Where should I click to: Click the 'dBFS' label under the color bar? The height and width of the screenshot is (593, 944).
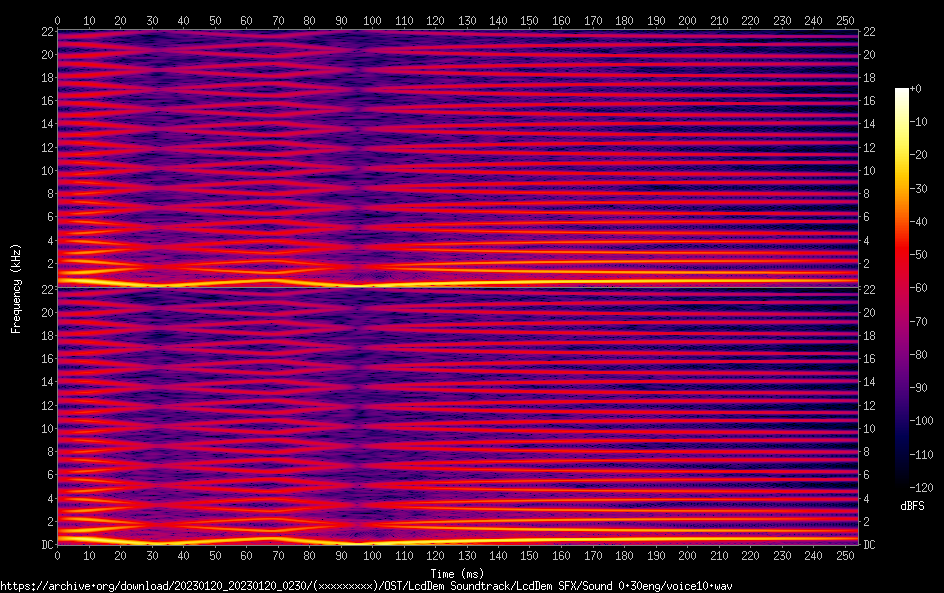912,506
